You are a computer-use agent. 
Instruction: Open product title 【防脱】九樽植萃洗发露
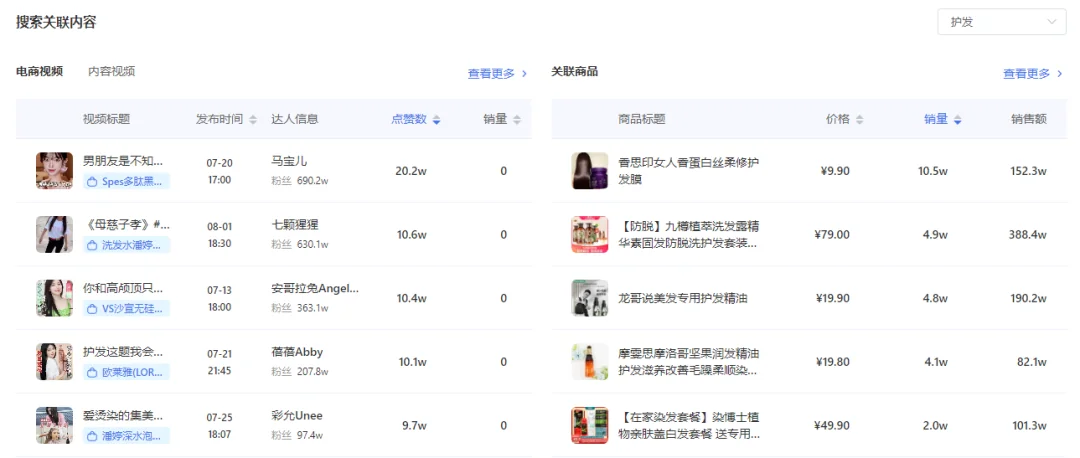tap(689, 234)
